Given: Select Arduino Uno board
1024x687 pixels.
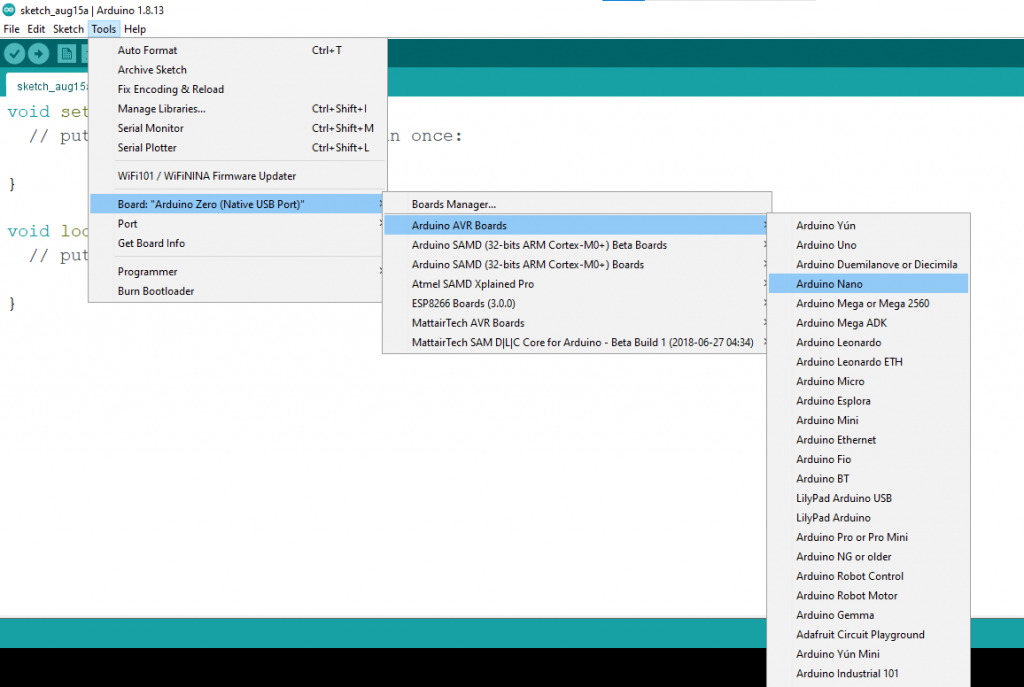Looking at the screenshot, I should [869, 245].
